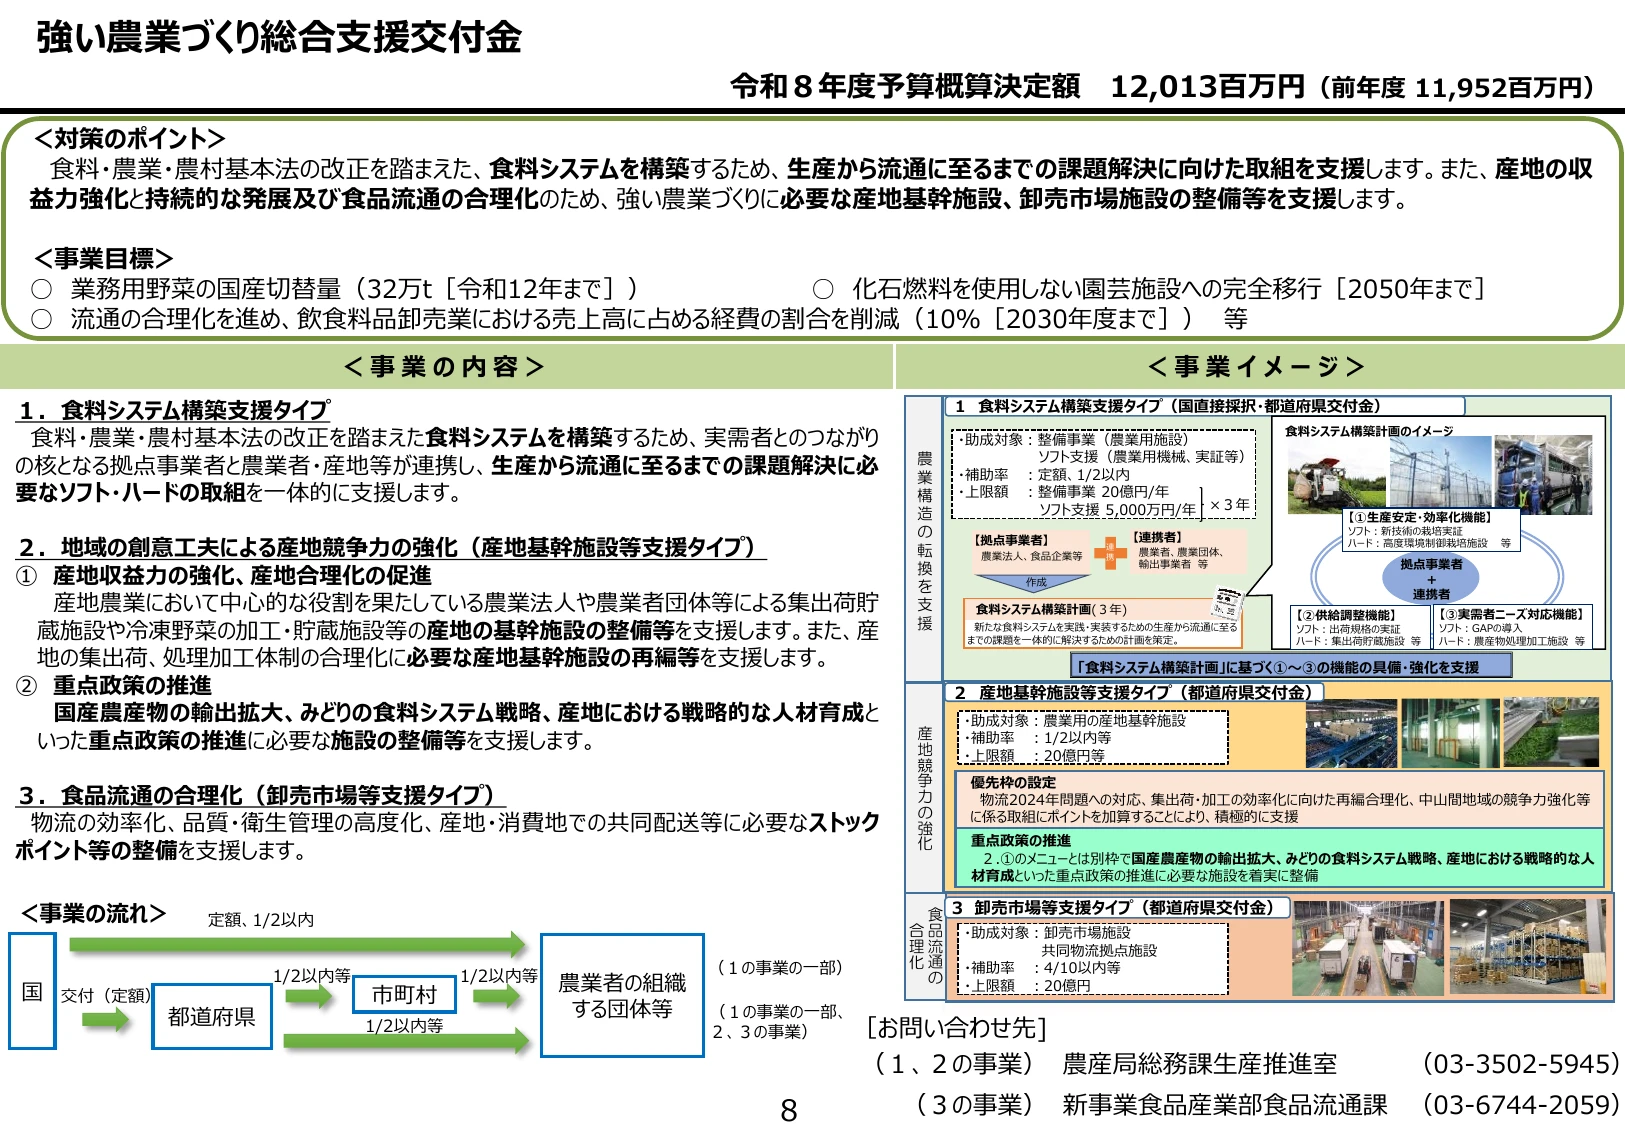Click the 優先枠の設定 box
1625x1125 pixels.
coord(1281,799)
